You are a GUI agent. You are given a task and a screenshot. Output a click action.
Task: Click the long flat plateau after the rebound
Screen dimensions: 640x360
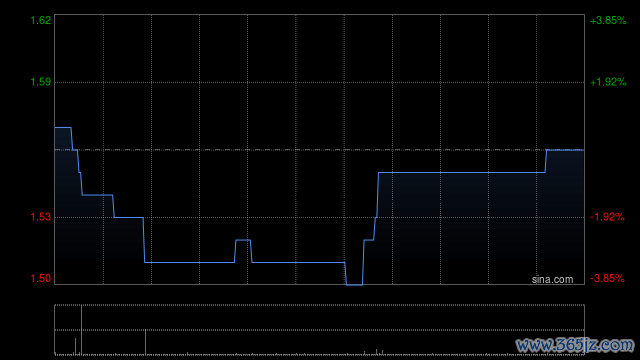coord(462,173)
